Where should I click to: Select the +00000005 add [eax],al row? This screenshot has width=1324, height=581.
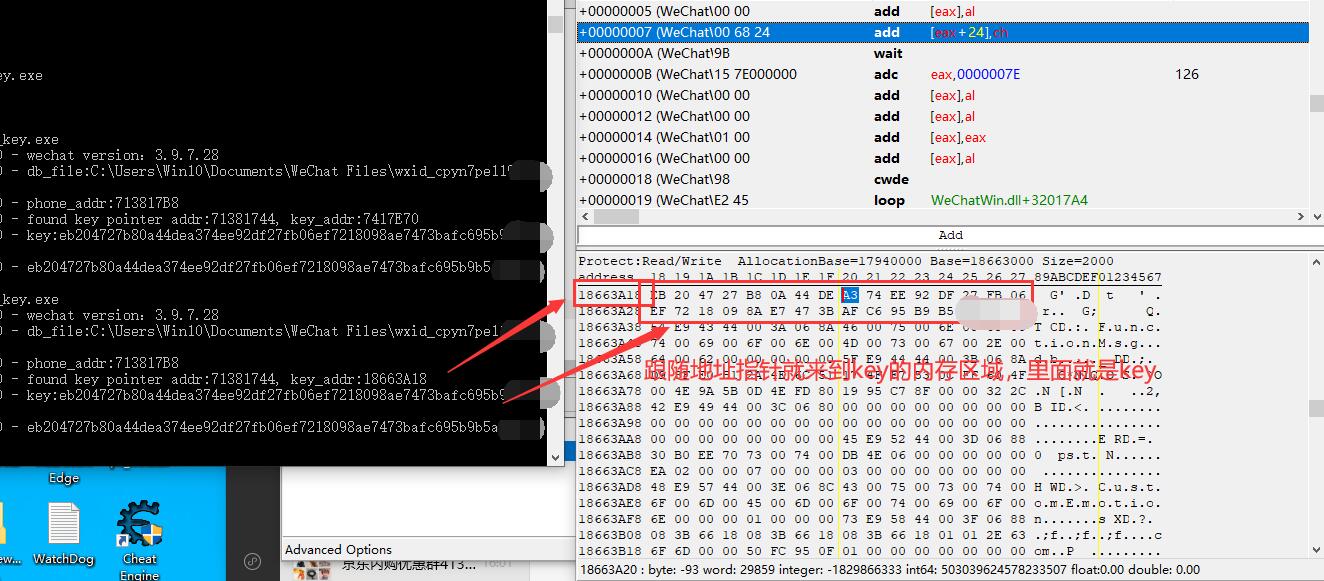point(943,11)
